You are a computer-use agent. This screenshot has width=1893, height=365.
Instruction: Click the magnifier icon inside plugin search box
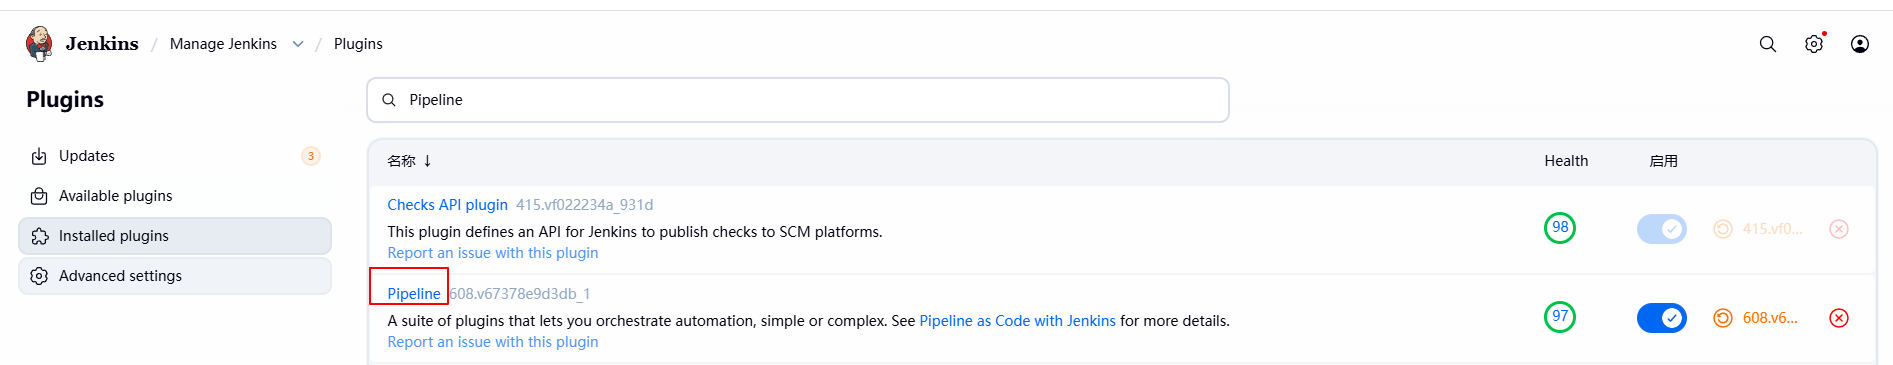click(389, 100)
